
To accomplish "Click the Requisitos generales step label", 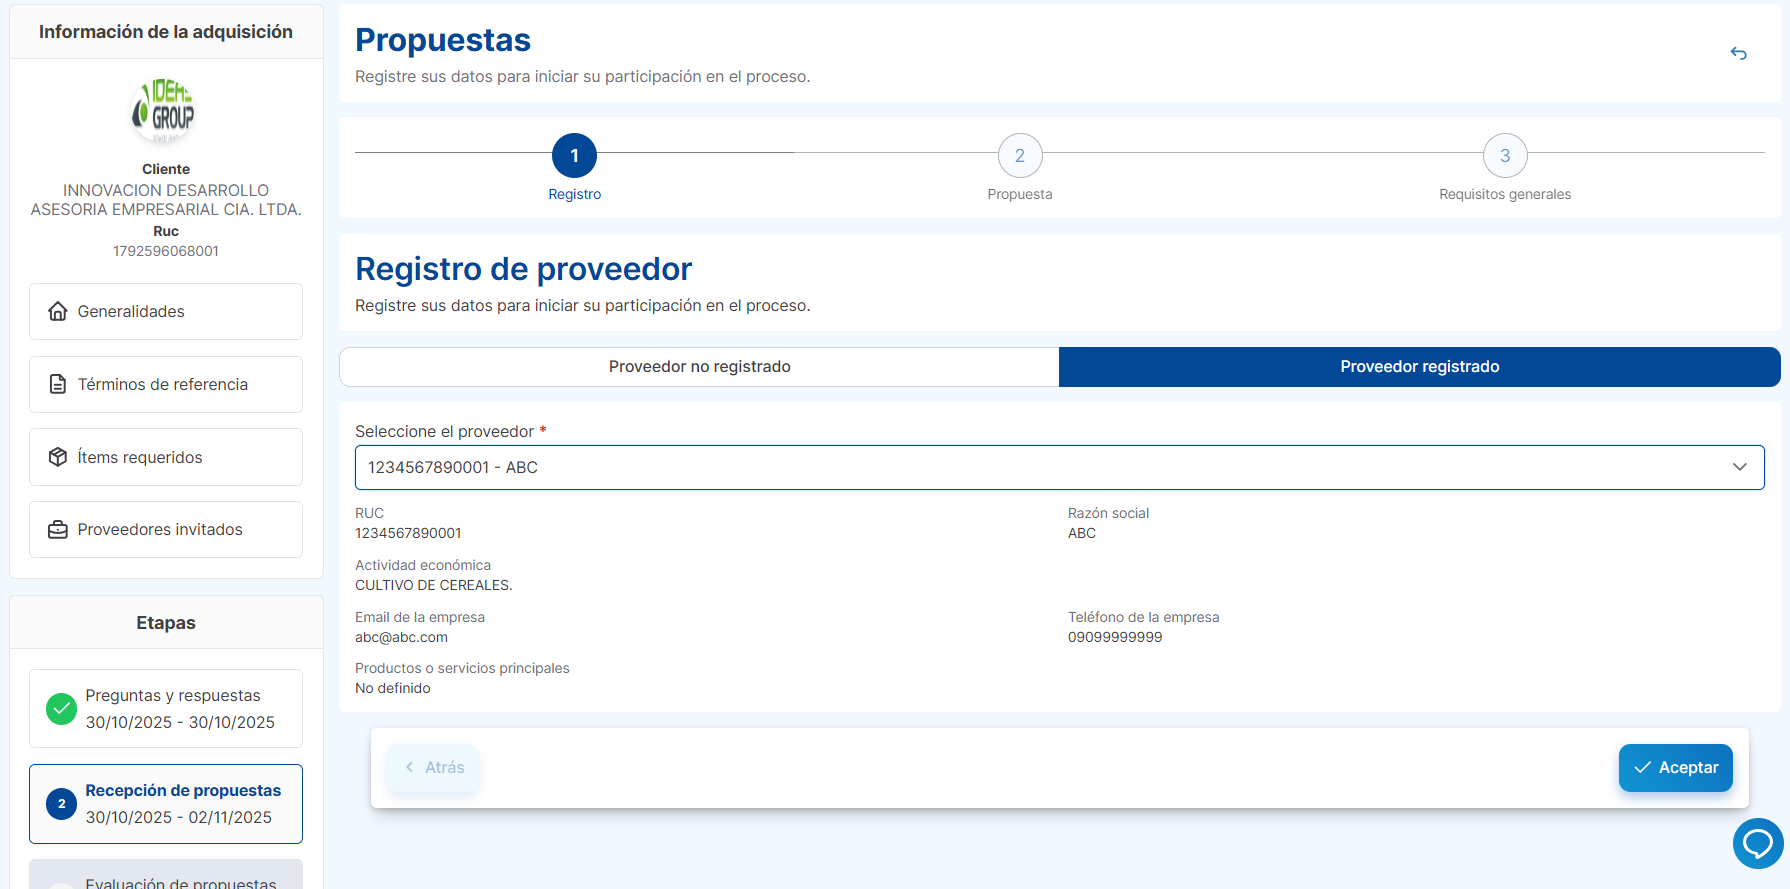I will click(1505, 194).
